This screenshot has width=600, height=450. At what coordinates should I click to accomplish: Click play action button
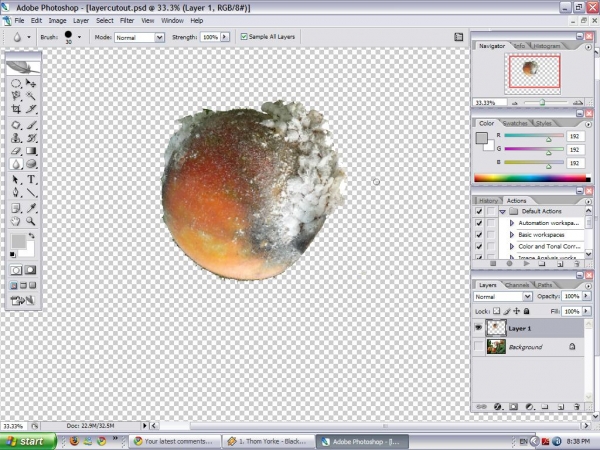(527, 264)
